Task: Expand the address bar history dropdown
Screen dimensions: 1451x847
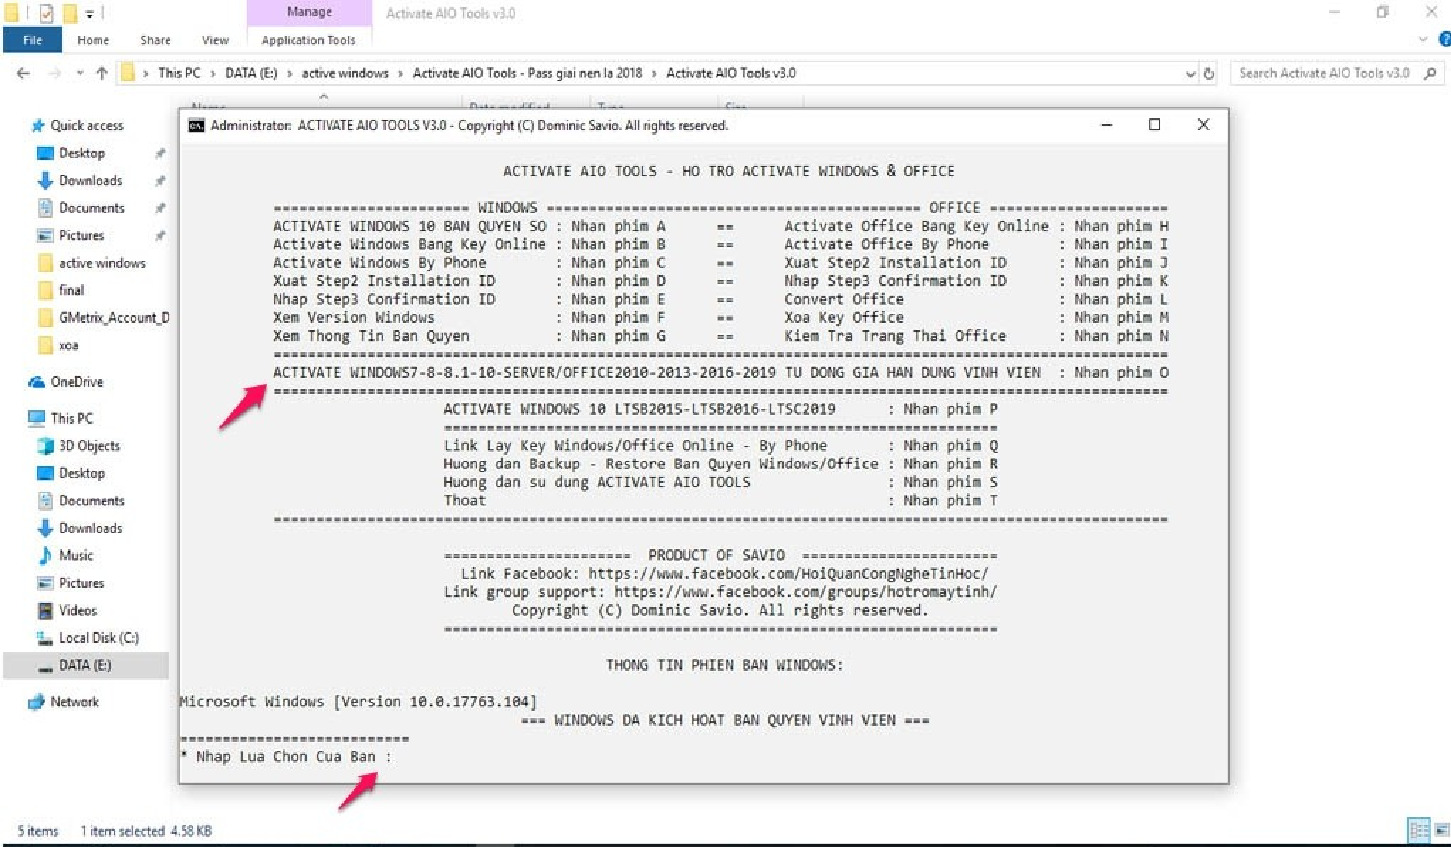Action: (x=1190, y=73)
